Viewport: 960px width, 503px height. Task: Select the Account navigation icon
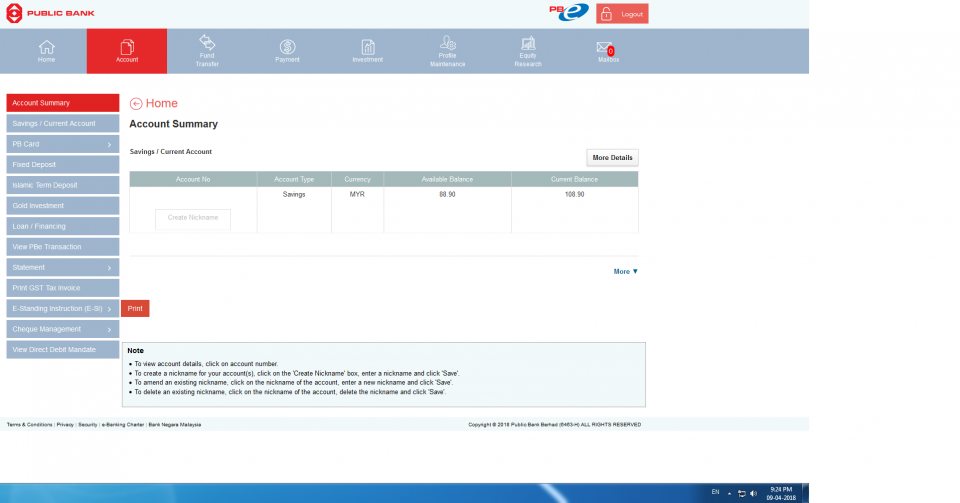click(127, 51)
